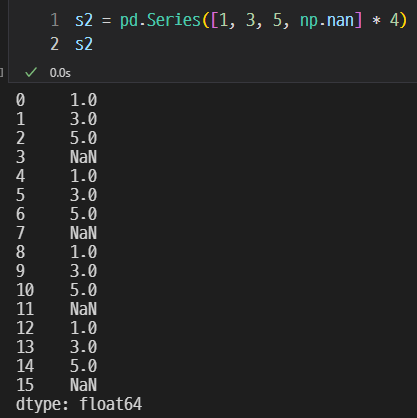
Task: Click output value 3.0 at index 13
Action: point(83,347)
